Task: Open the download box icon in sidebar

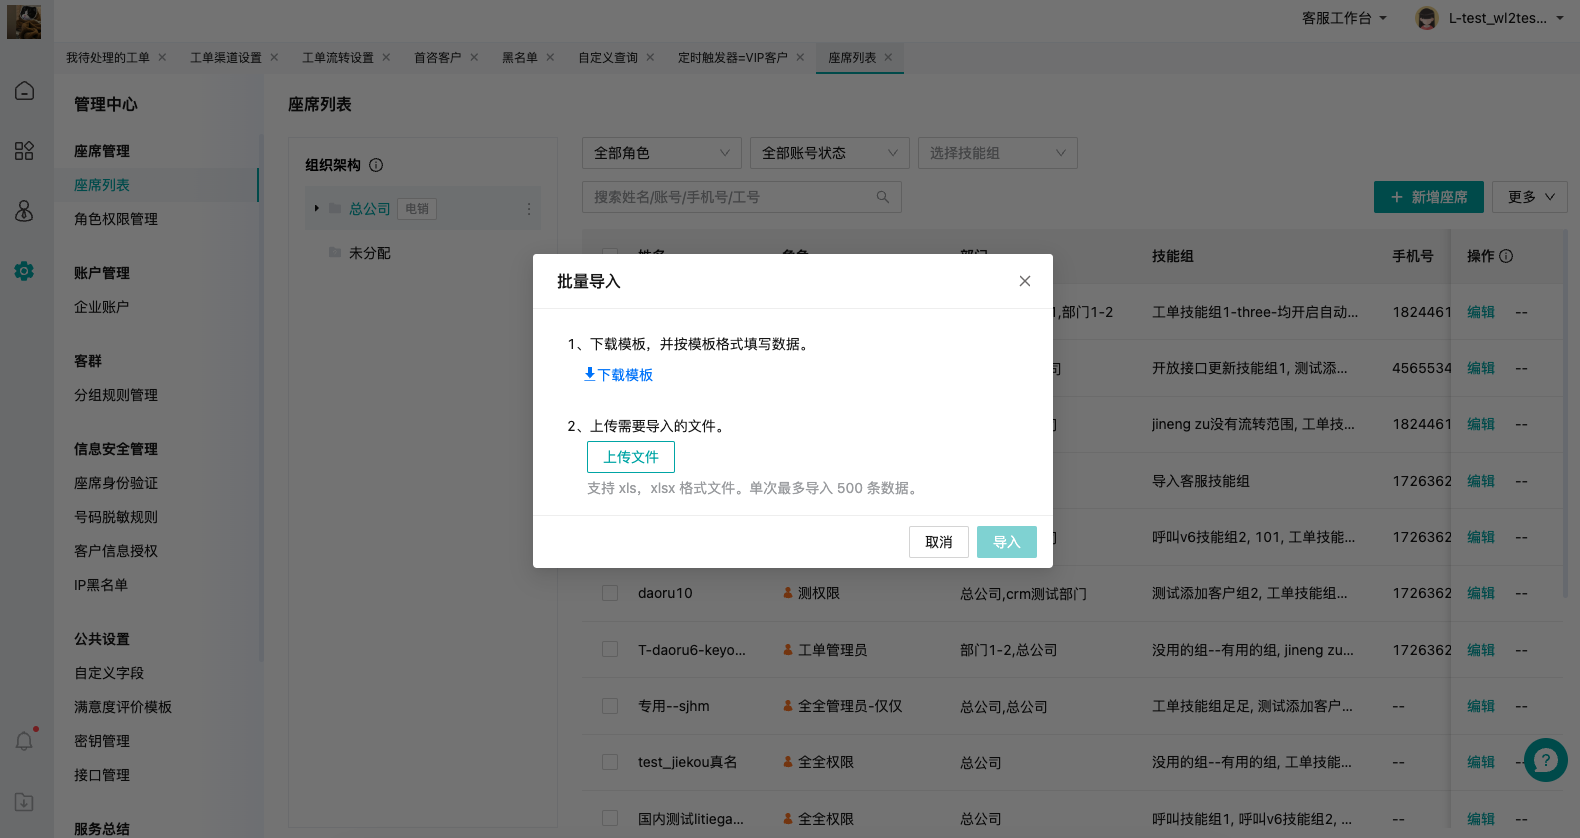Action: (24, 802)
